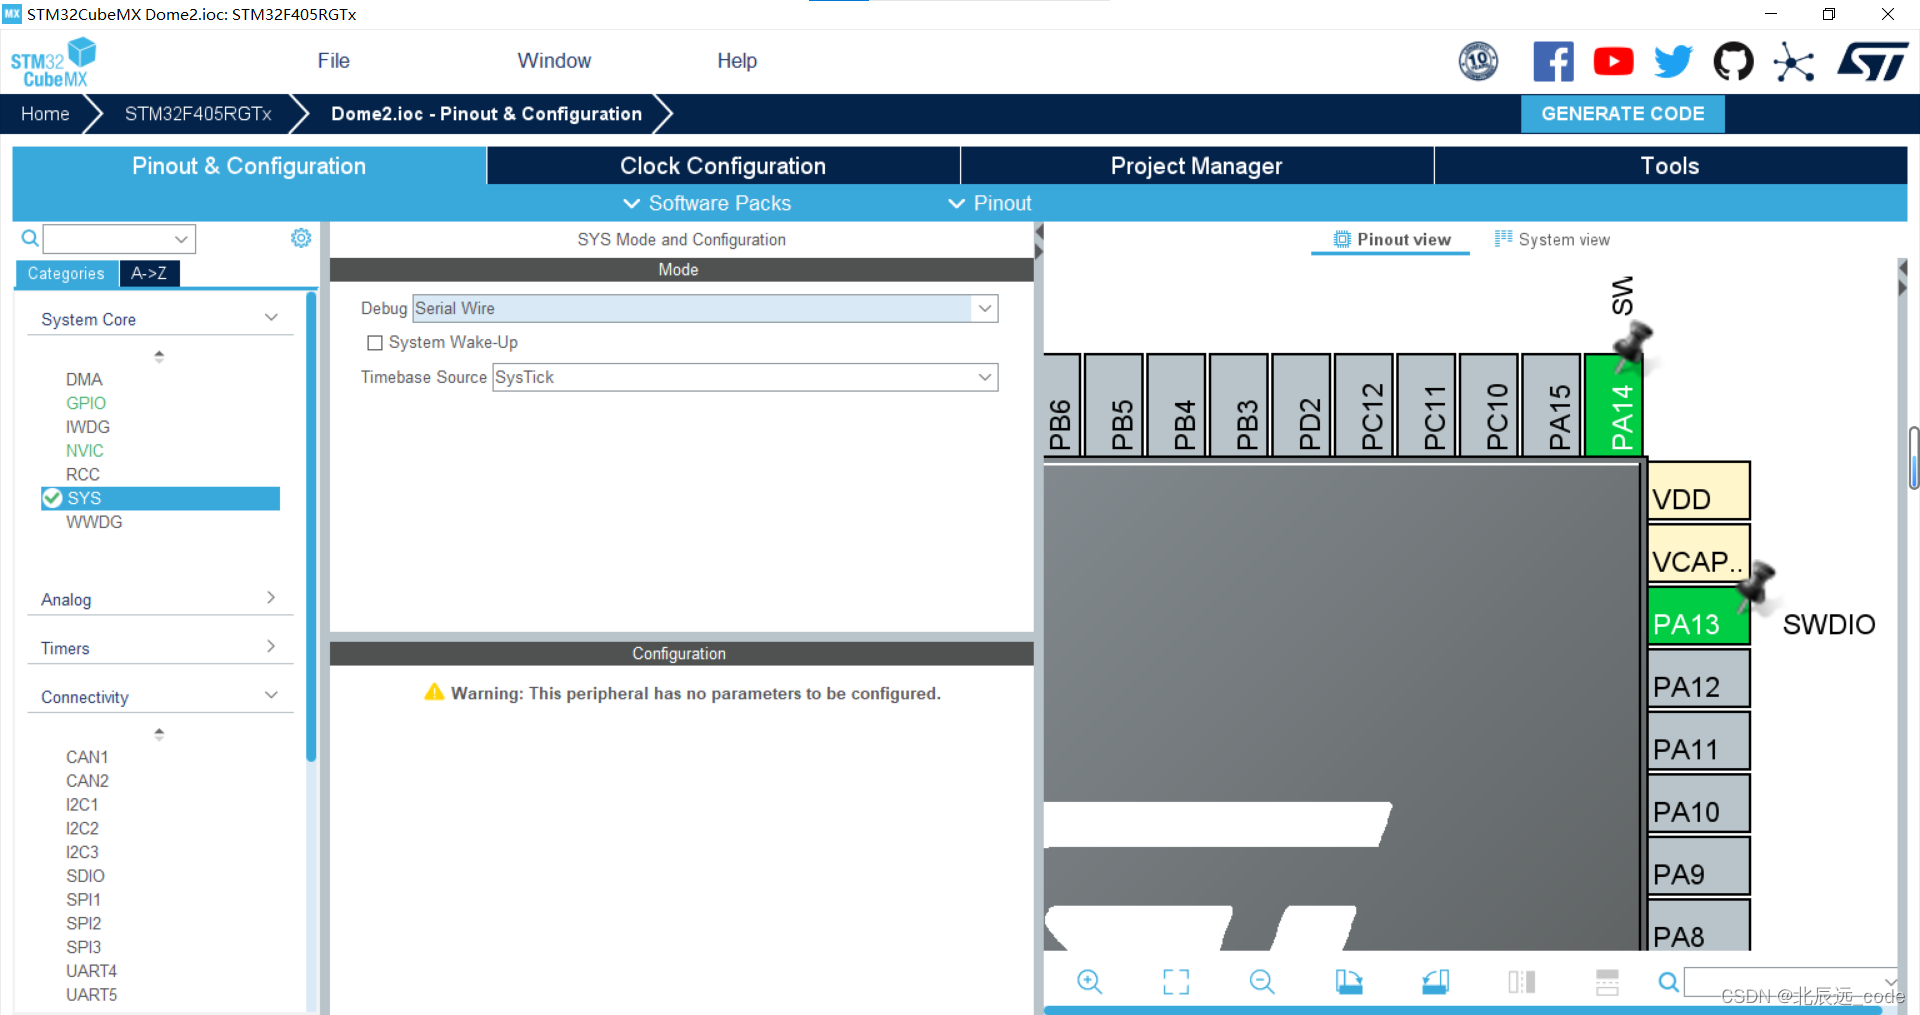Click the warning triangle icon
This screenshot has width=1920, height=1015.
pyautogui.click(x=434, y=692)
